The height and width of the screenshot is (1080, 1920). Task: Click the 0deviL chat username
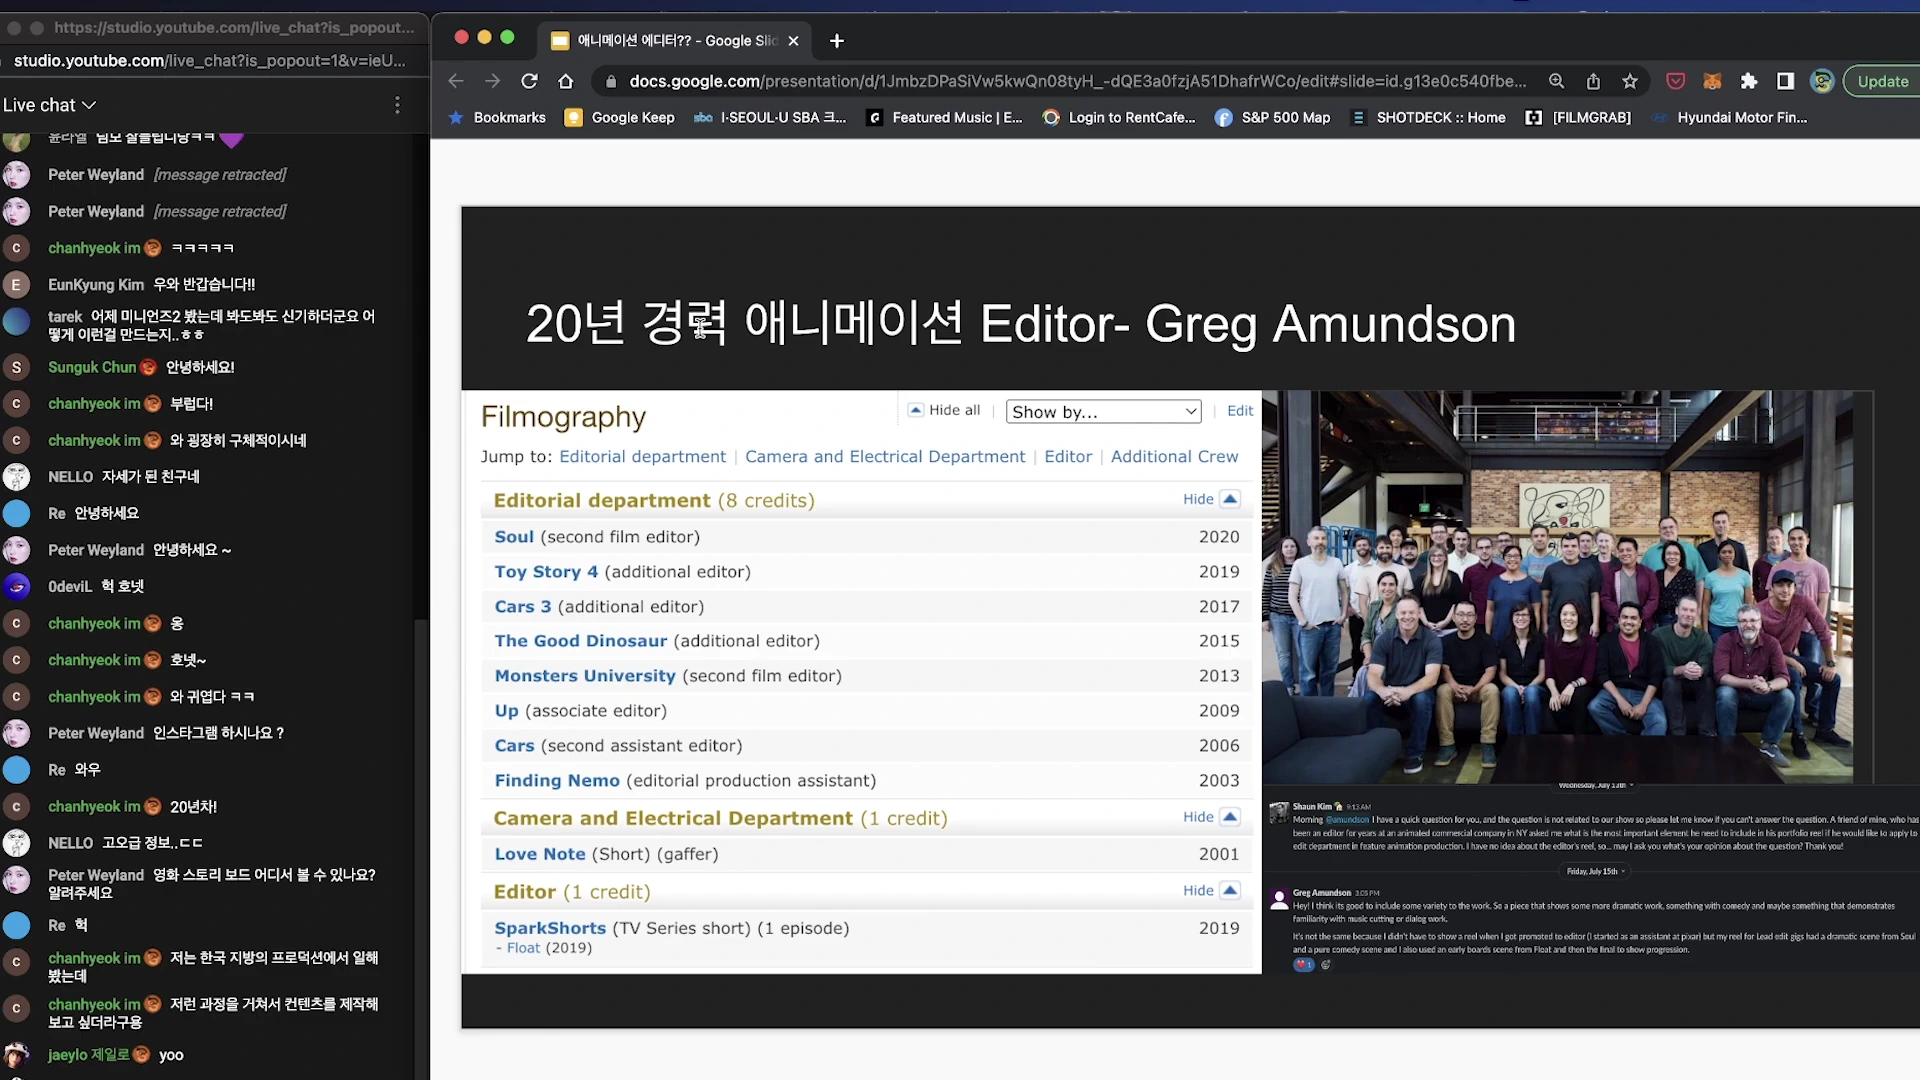[x=70, y=586]
